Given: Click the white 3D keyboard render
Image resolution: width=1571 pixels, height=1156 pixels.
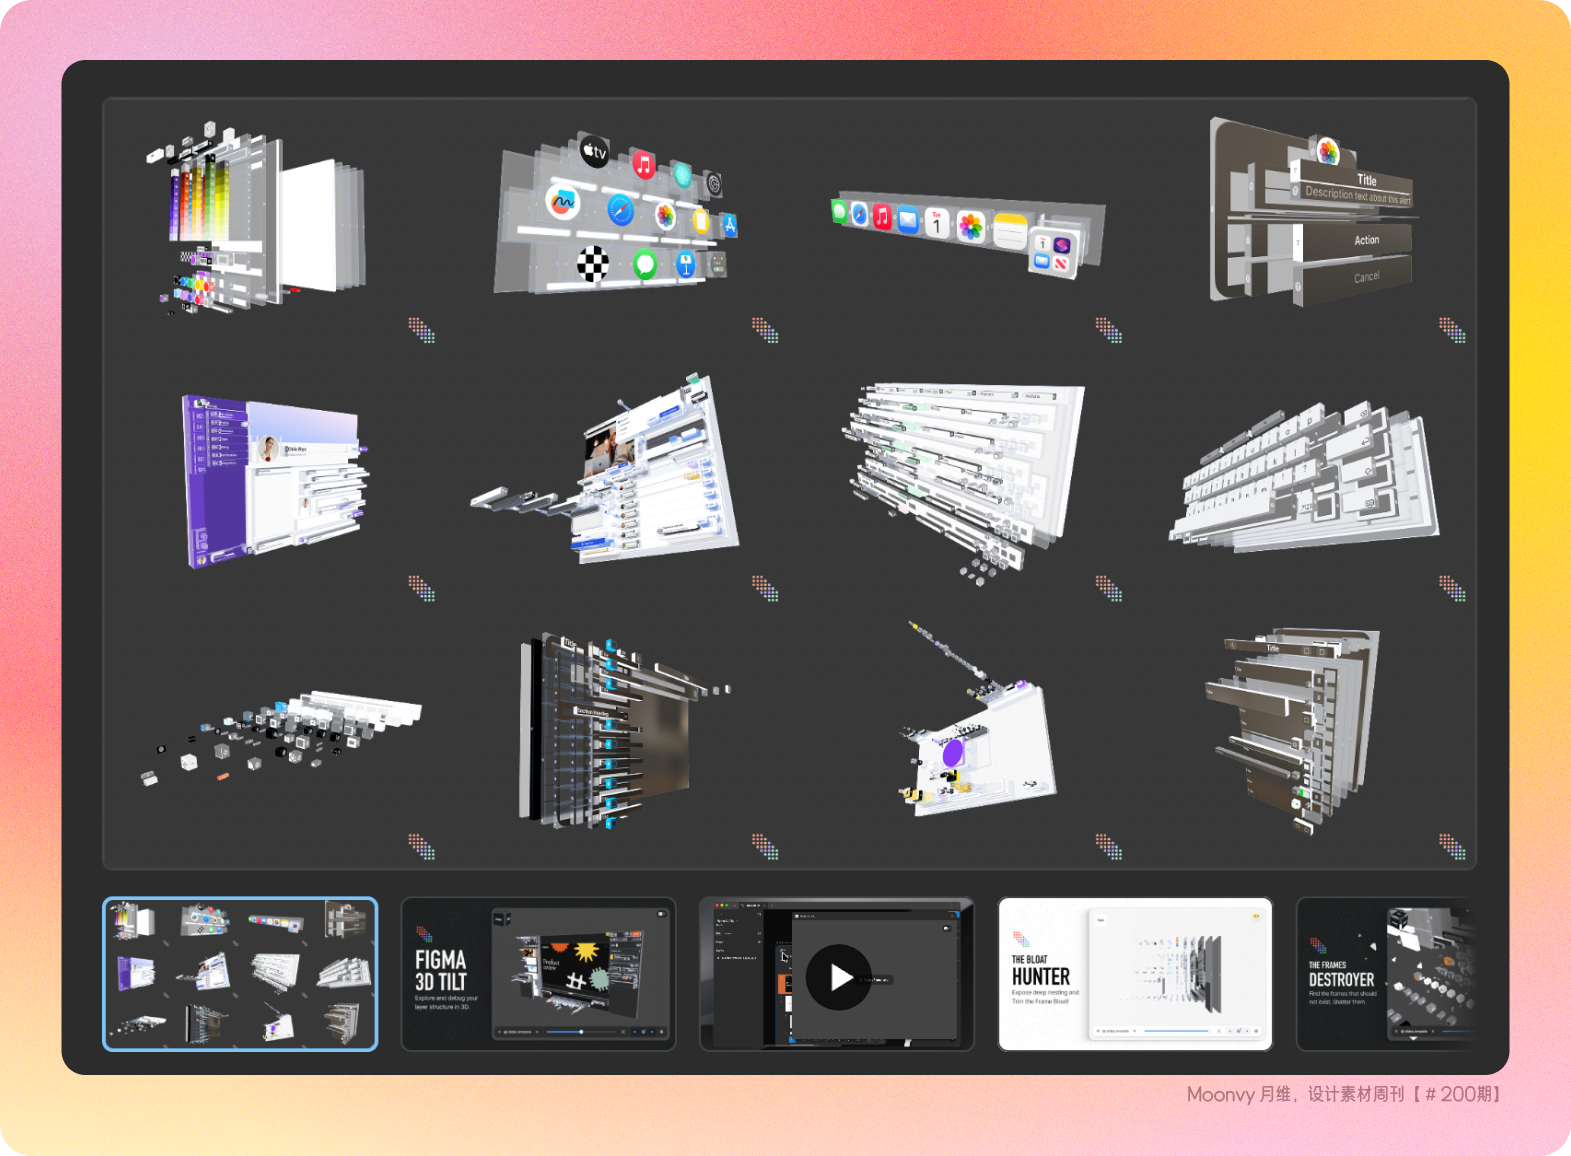Looking at the screenshot, I should (1305, 480).
